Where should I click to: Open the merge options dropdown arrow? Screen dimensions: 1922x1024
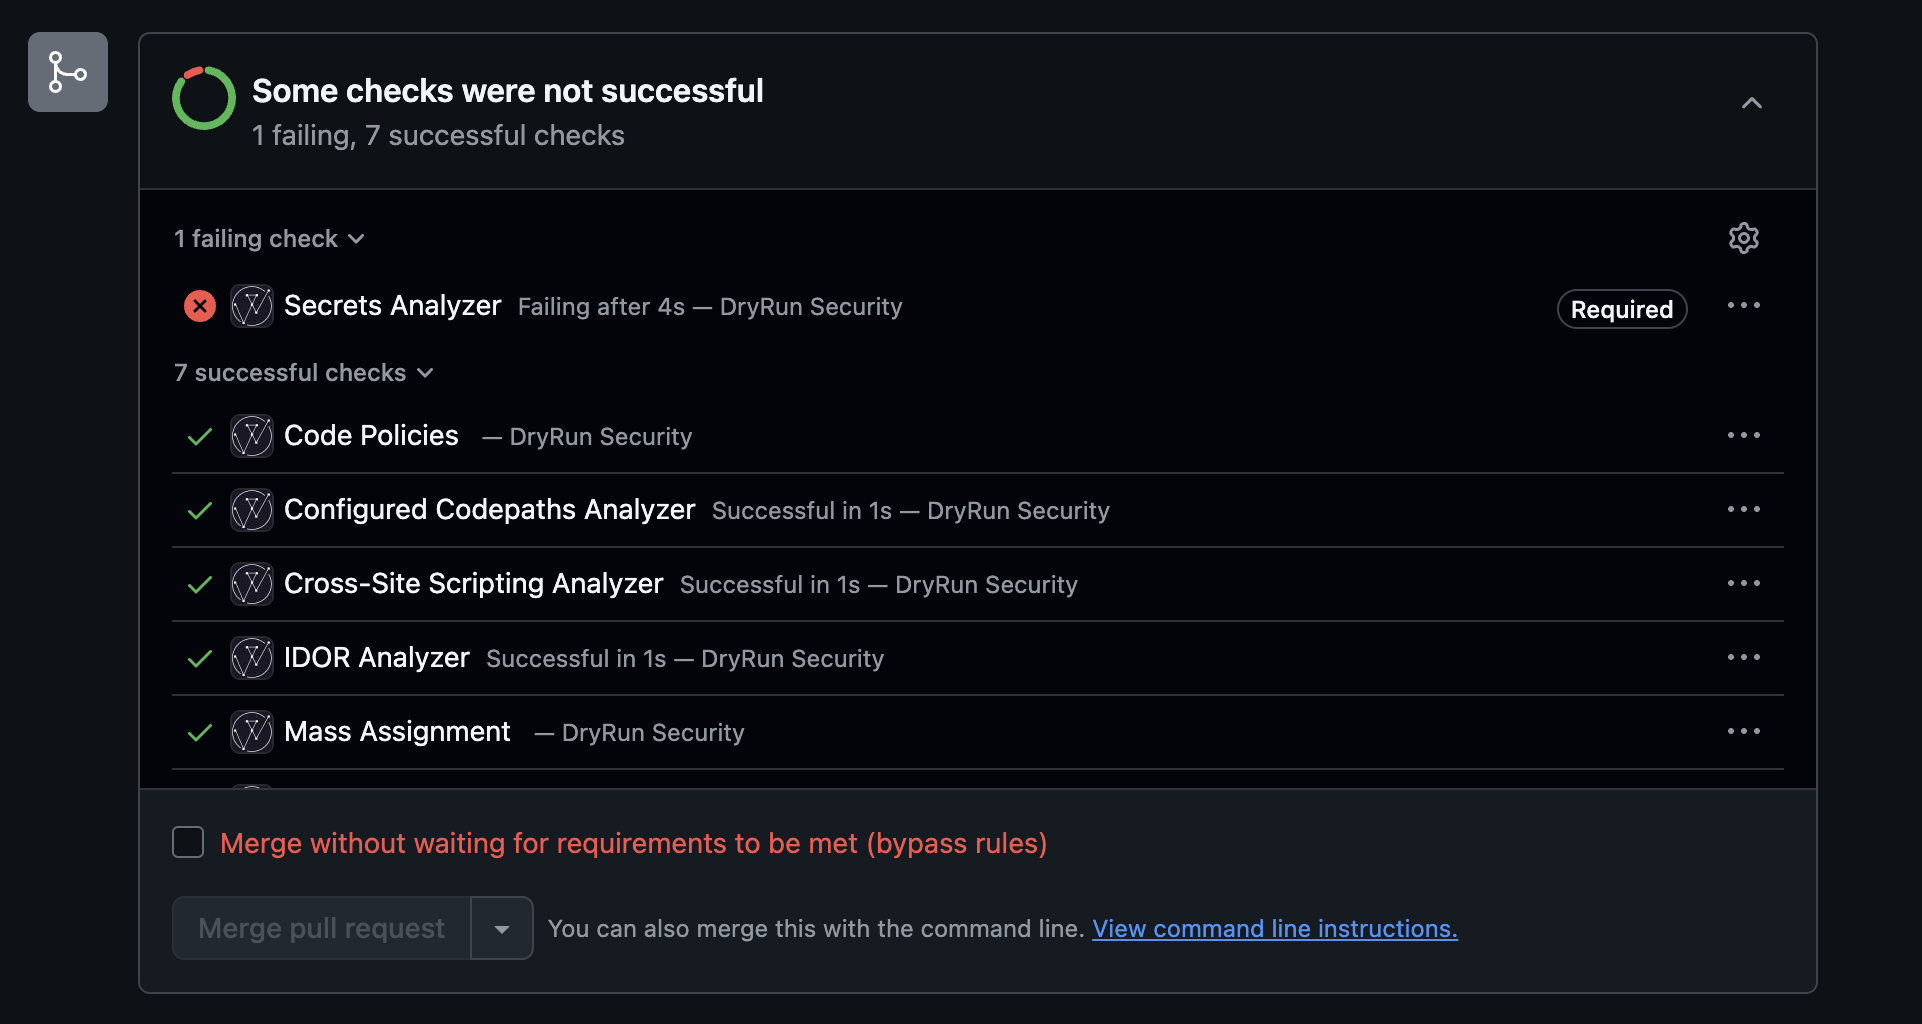pyautogui.click(x=501, y=928)
